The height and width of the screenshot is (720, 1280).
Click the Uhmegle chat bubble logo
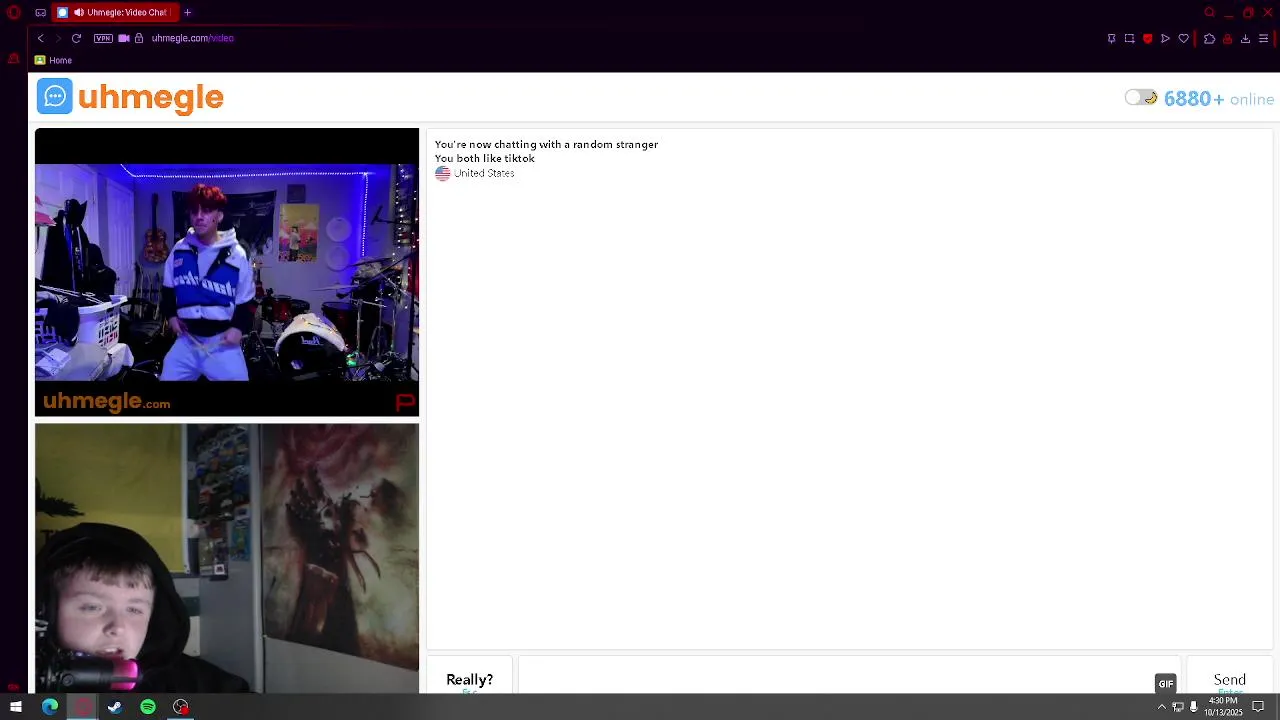55,97
